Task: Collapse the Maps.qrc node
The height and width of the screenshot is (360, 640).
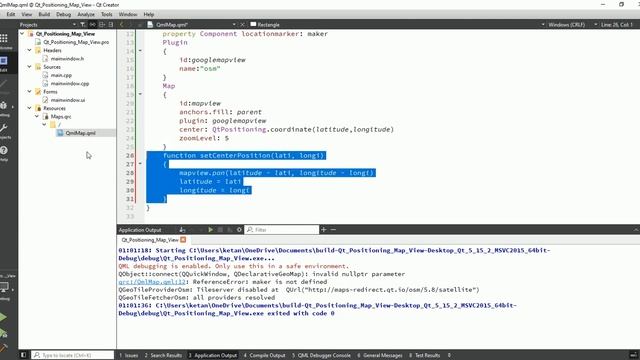Action: click(37, 116)
